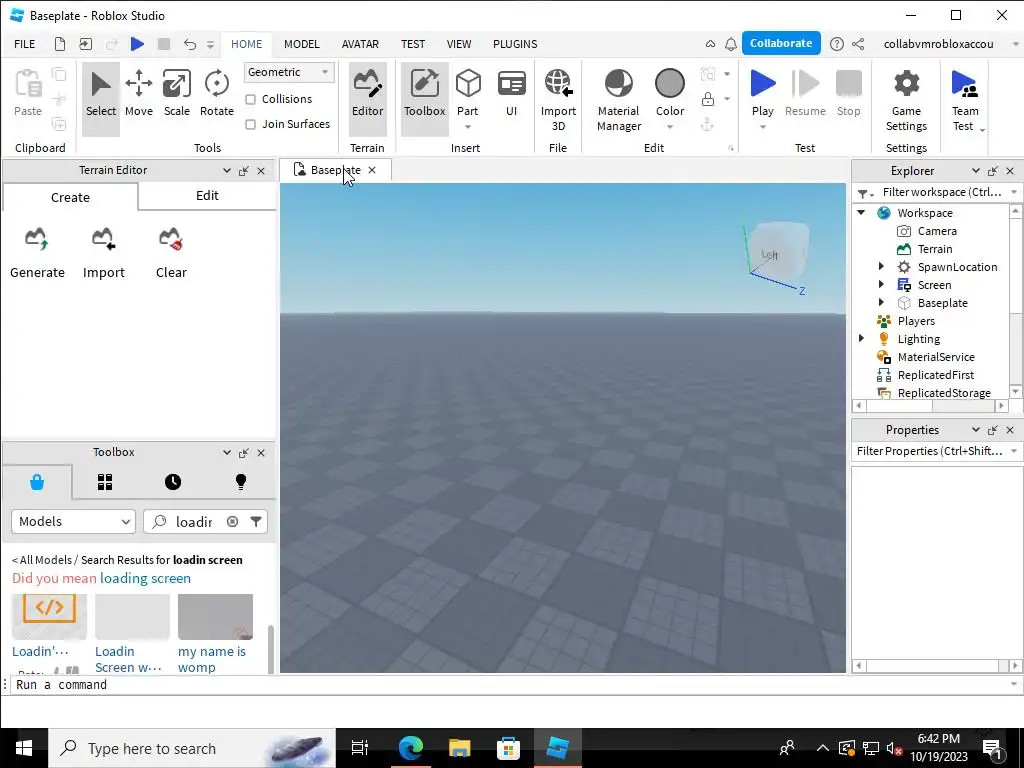Screen dimensions: 1024x768
Task: Open Toolbox Marketplace tab
Action: tap(37, 482)
